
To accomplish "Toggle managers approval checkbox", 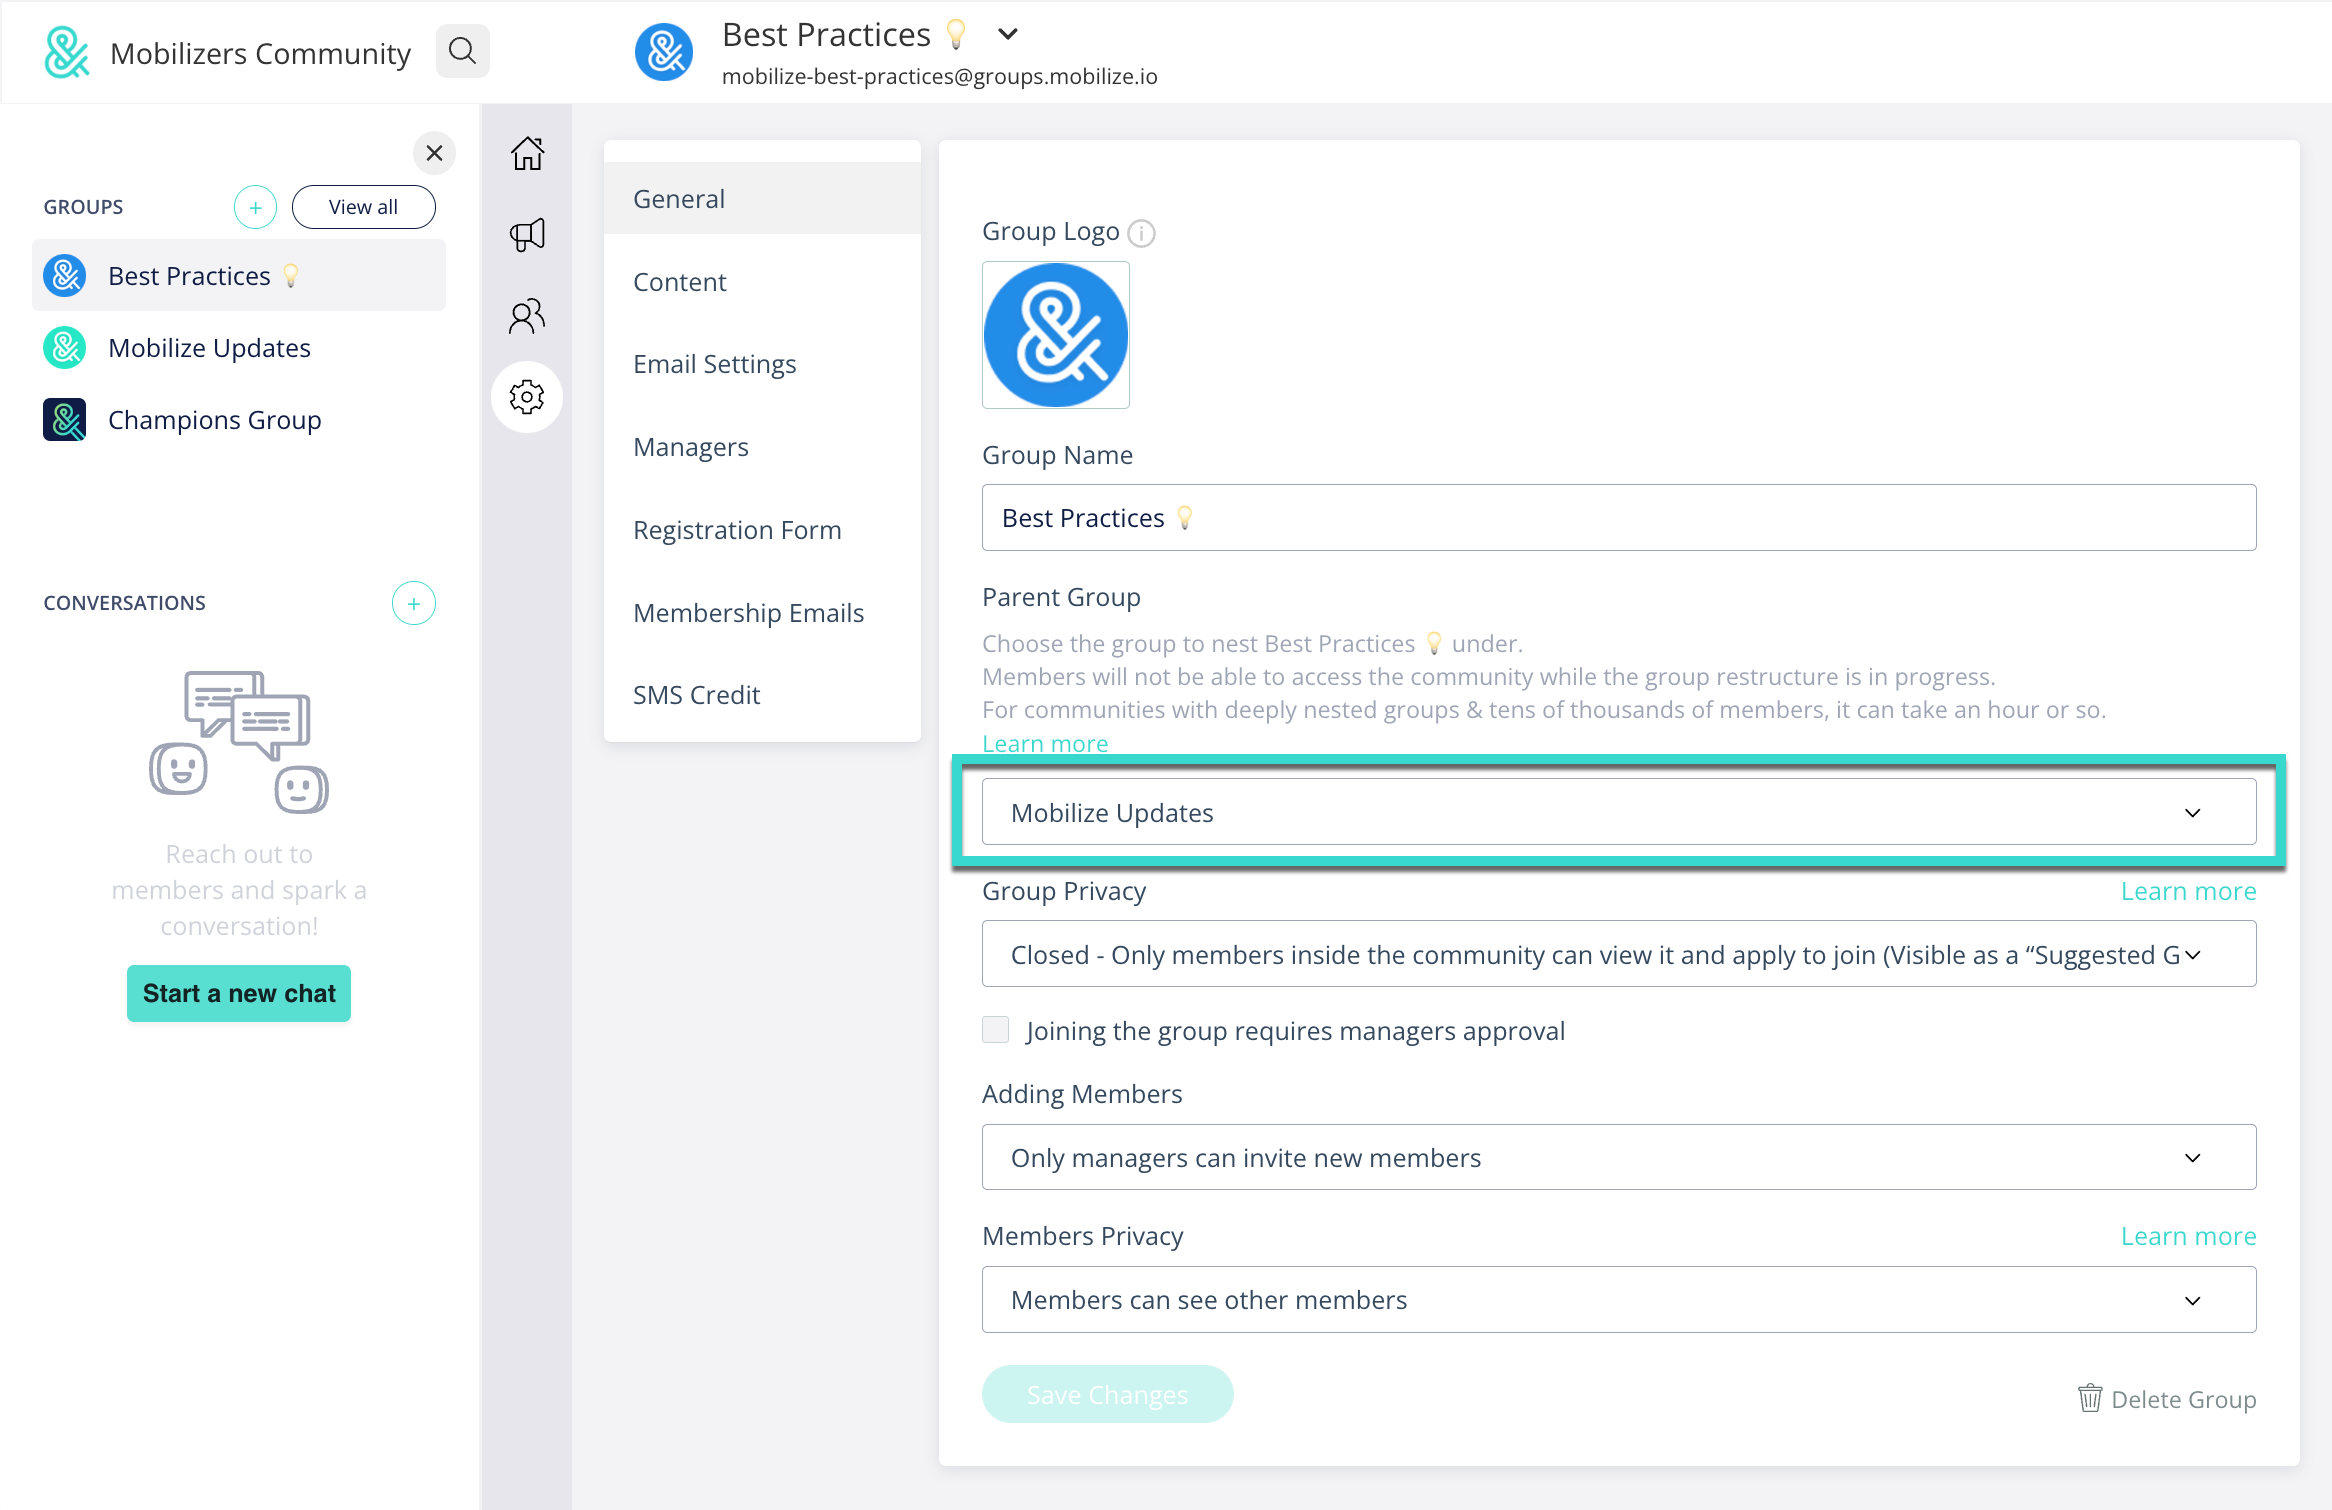I will [996, 1030].
